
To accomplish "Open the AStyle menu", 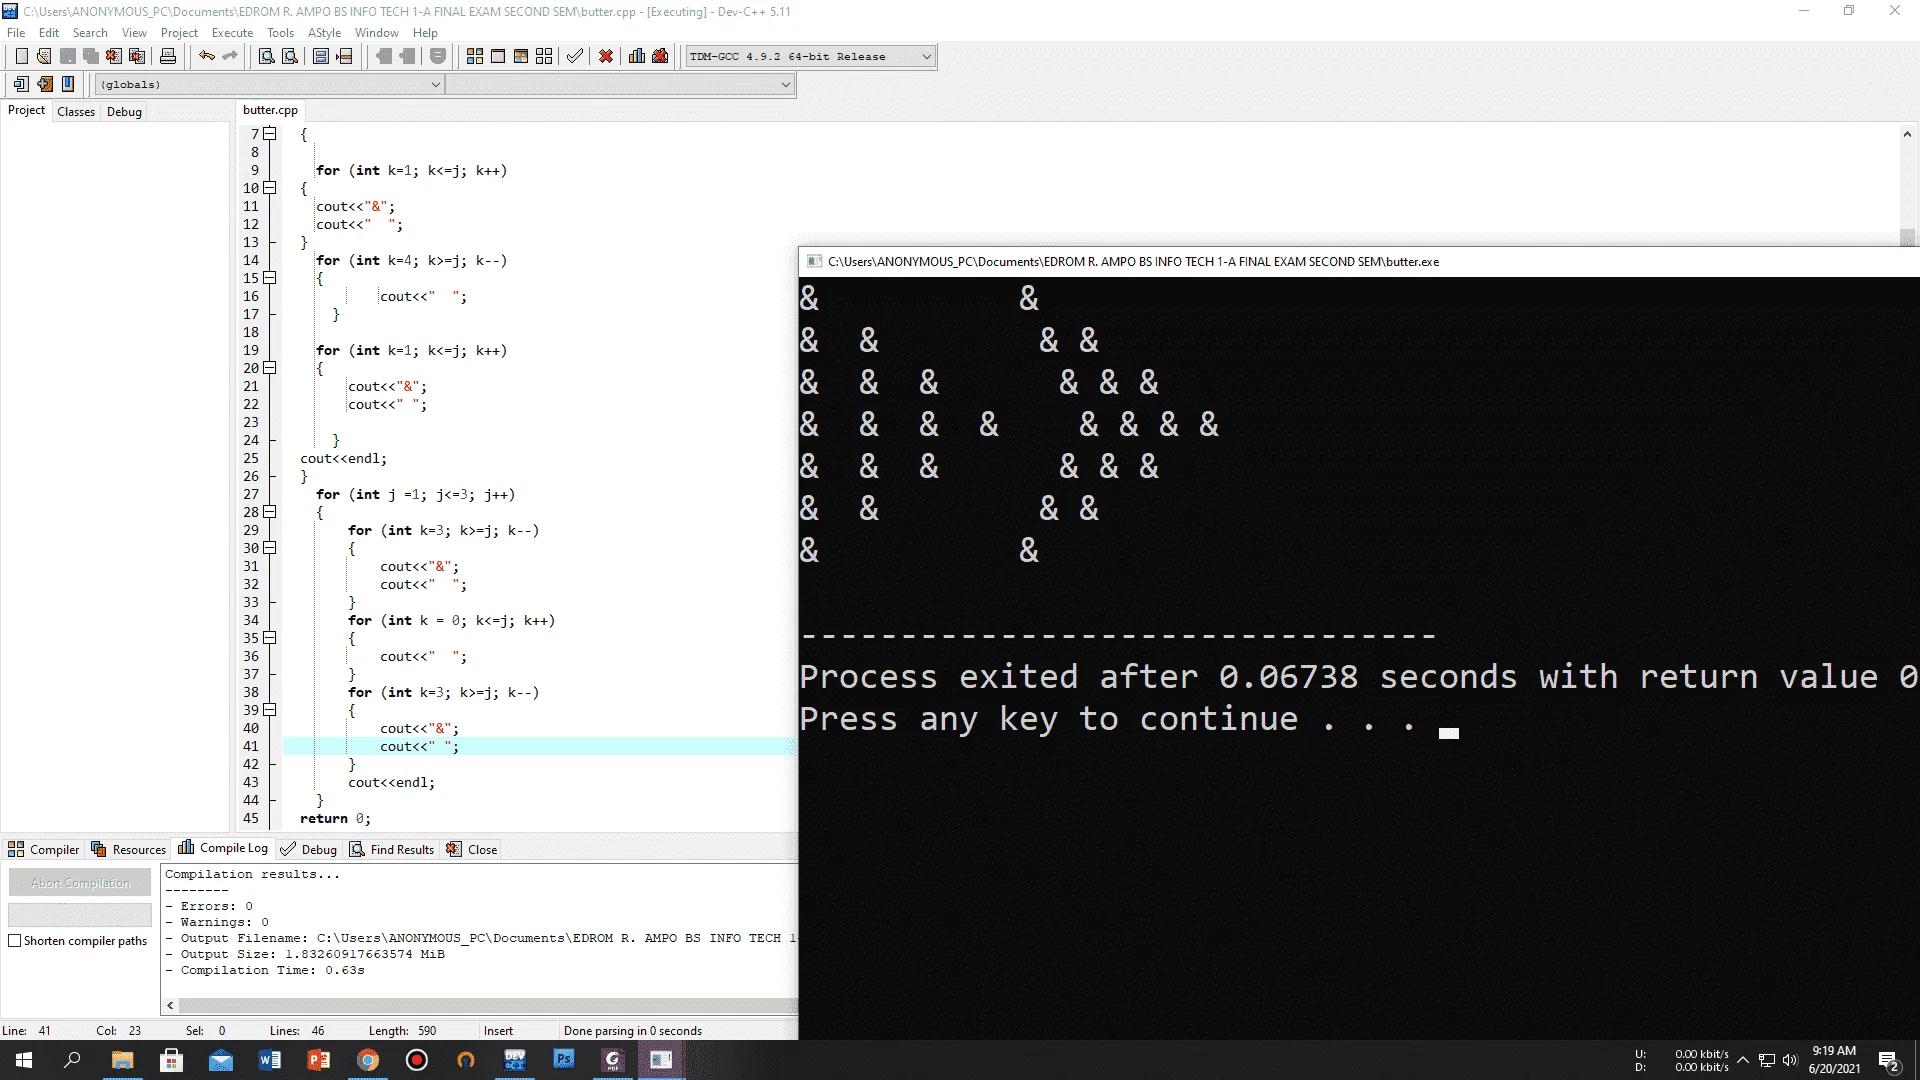I will tap(324, 32).
